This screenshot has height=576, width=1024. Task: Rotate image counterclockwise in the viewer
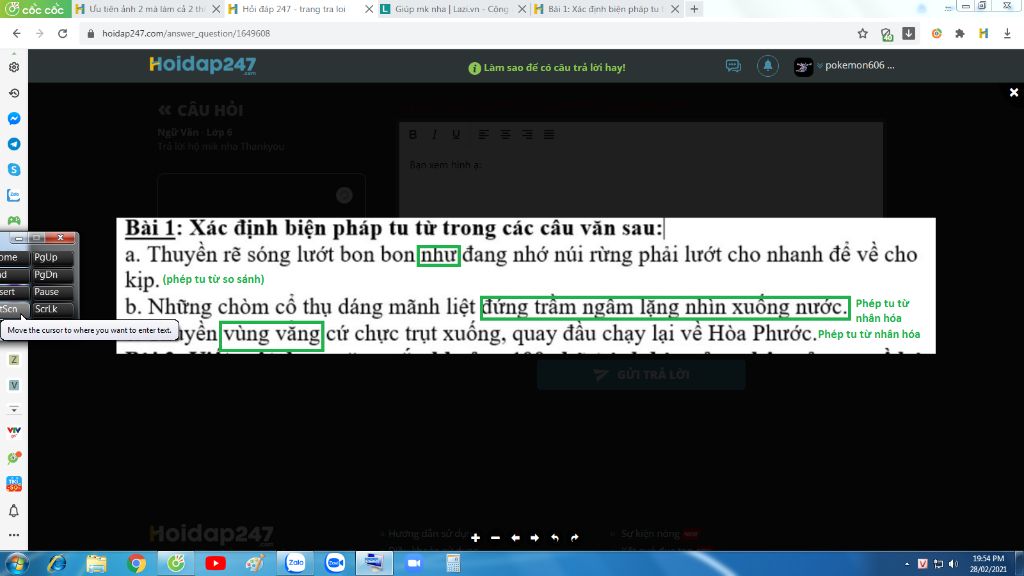554,537
